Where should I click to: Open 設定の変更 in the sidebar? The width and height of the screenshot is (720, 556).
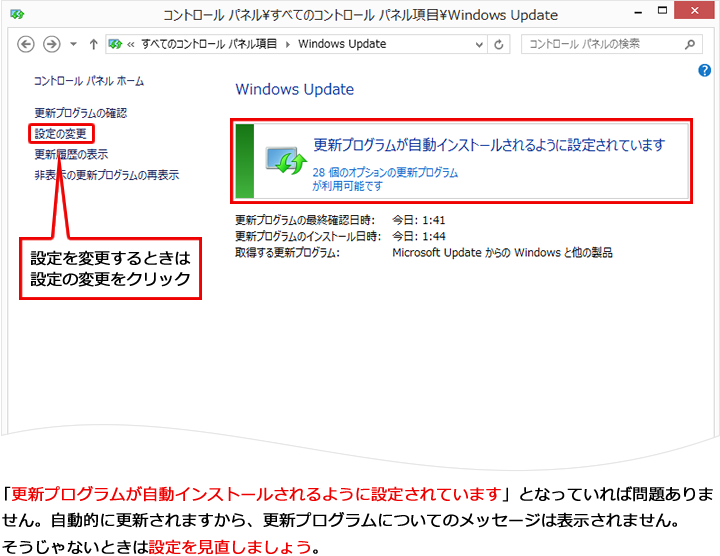[61, 134]
